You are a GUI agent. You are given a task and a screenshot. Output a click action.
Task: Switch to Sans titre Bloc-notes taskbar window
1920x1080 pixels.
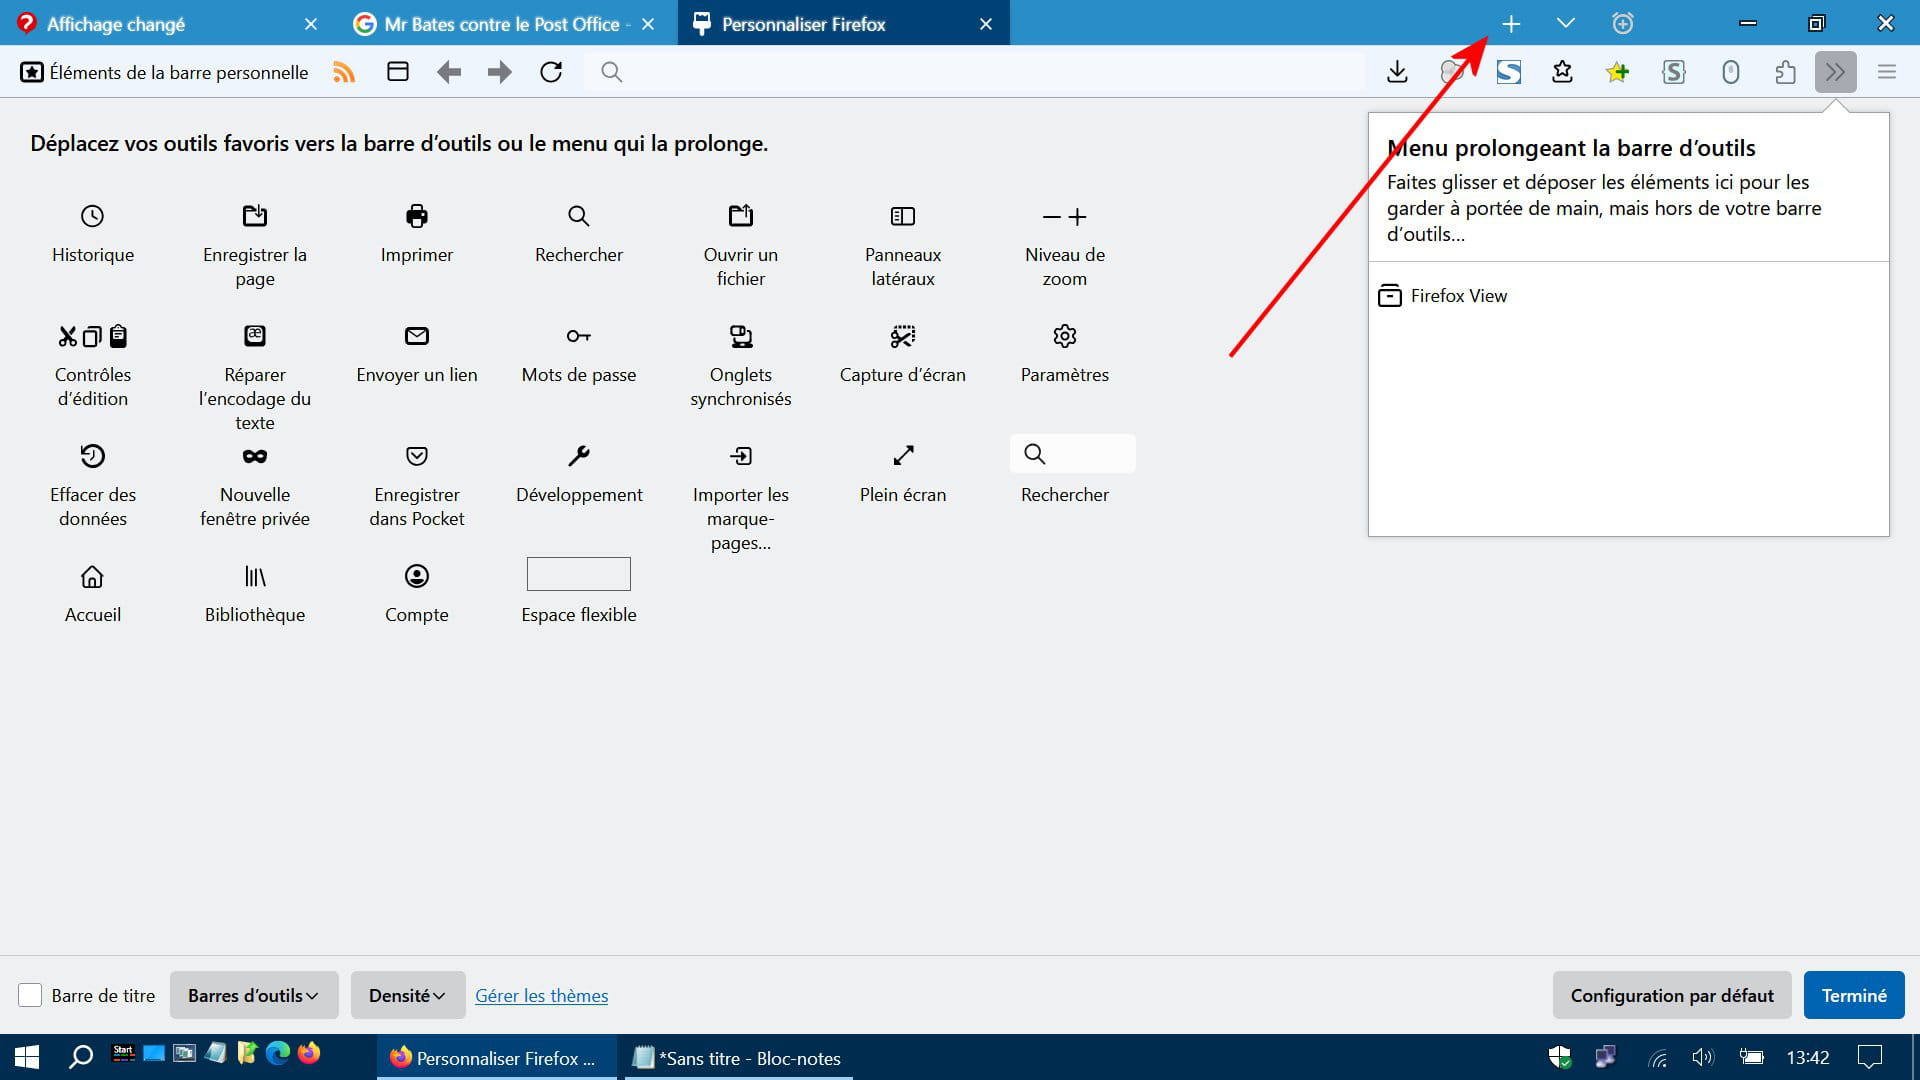pyautogui.click(x=738, y=1058)
